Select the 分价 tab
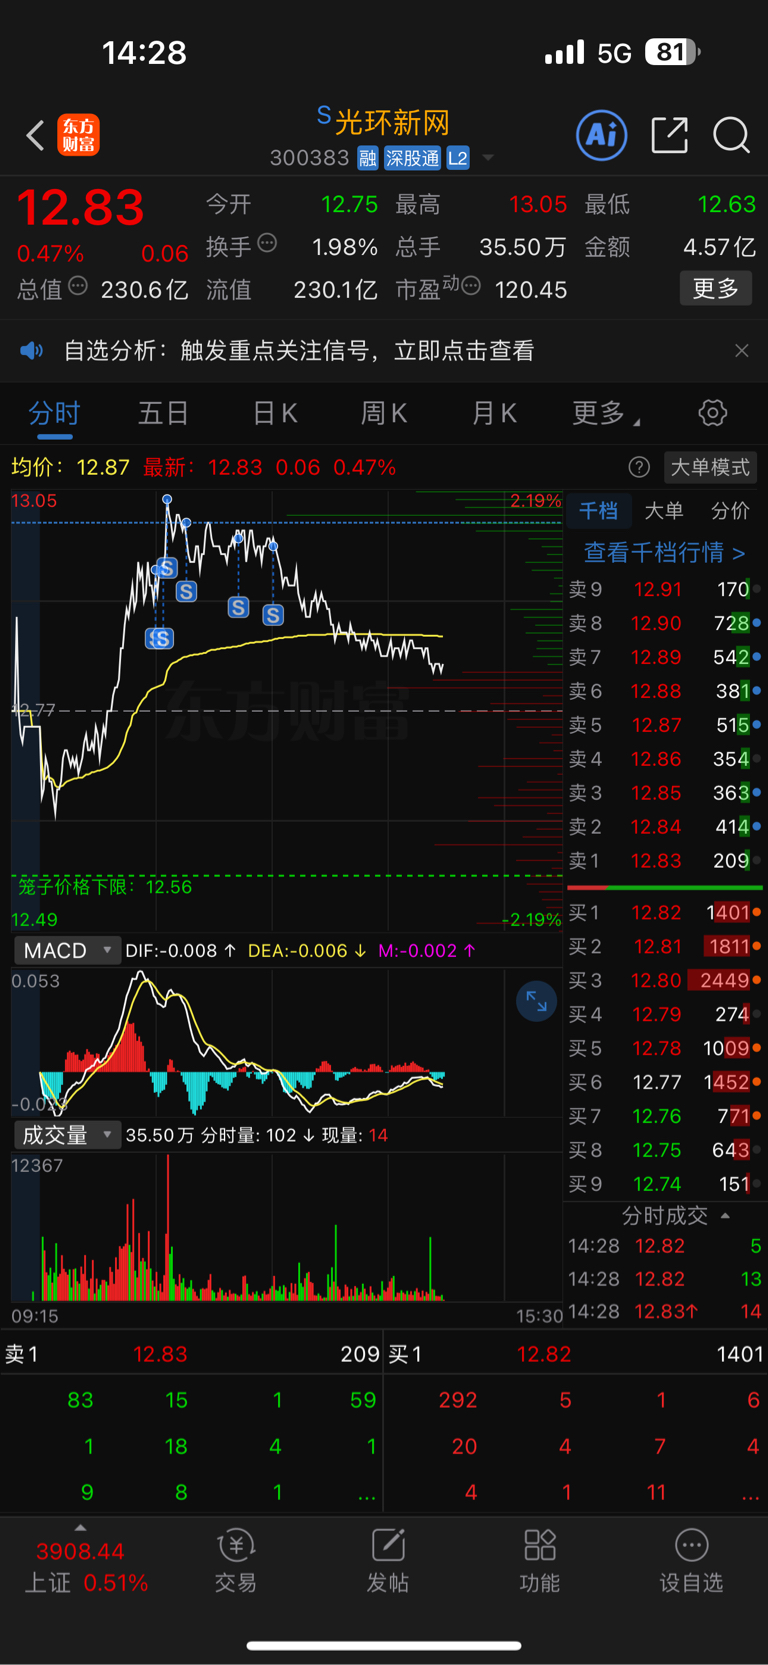Screen dimensions: 768x1665 click(x=730, y=511)
